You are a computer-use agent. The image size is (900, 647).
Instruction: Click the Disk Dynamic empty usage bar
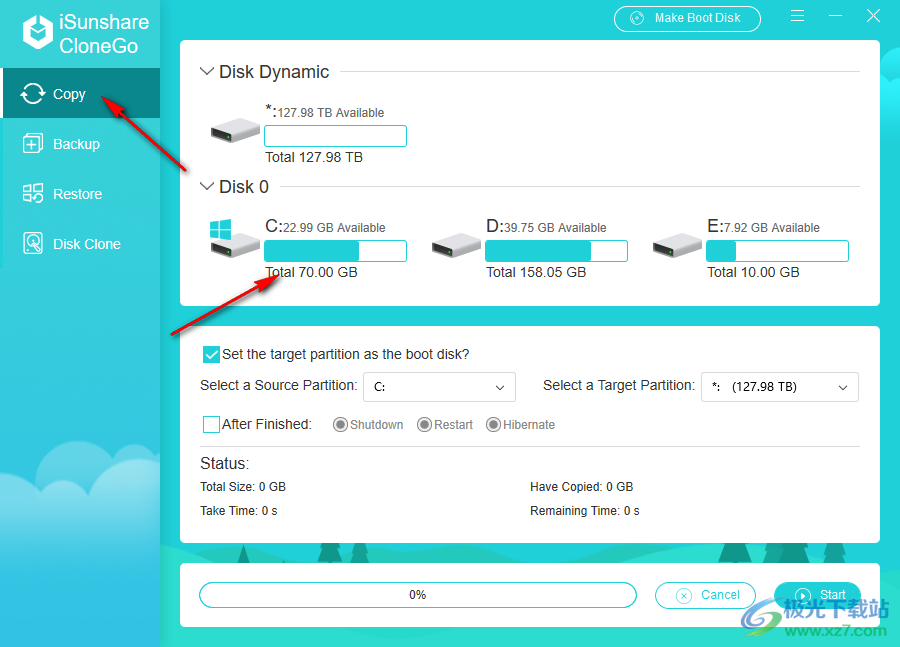(x=335, y=136)
